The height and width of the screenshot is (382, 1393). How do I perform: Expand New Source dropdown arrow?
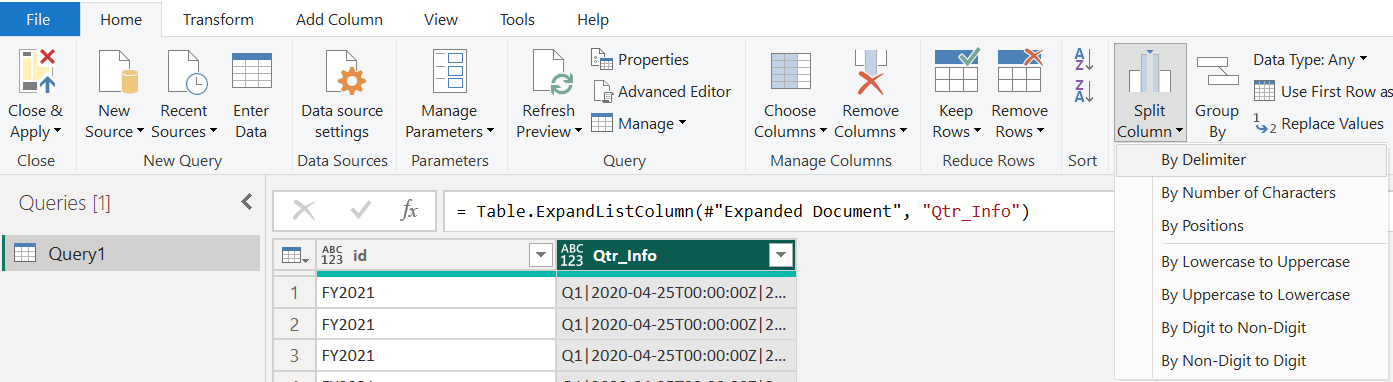(140, 132)
